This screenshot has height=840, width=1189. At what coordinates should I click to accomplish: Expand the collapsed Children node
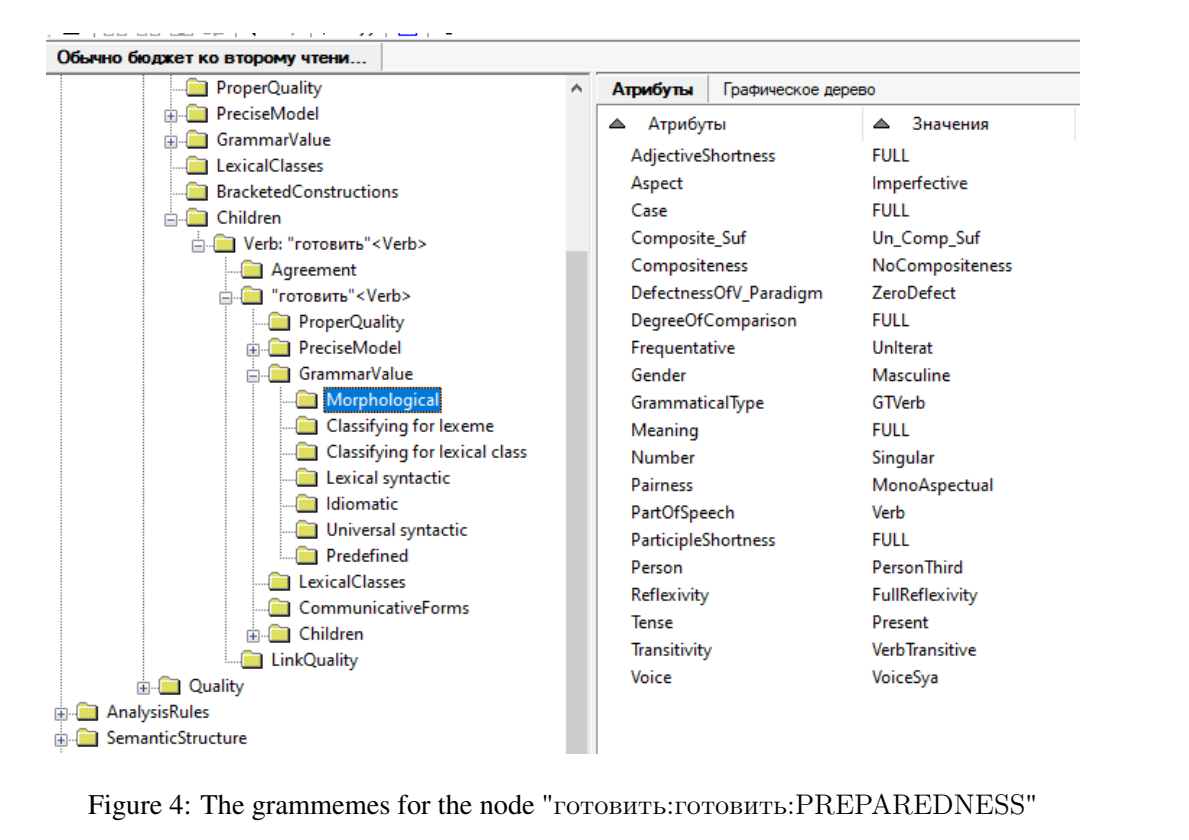click(253, 635)
